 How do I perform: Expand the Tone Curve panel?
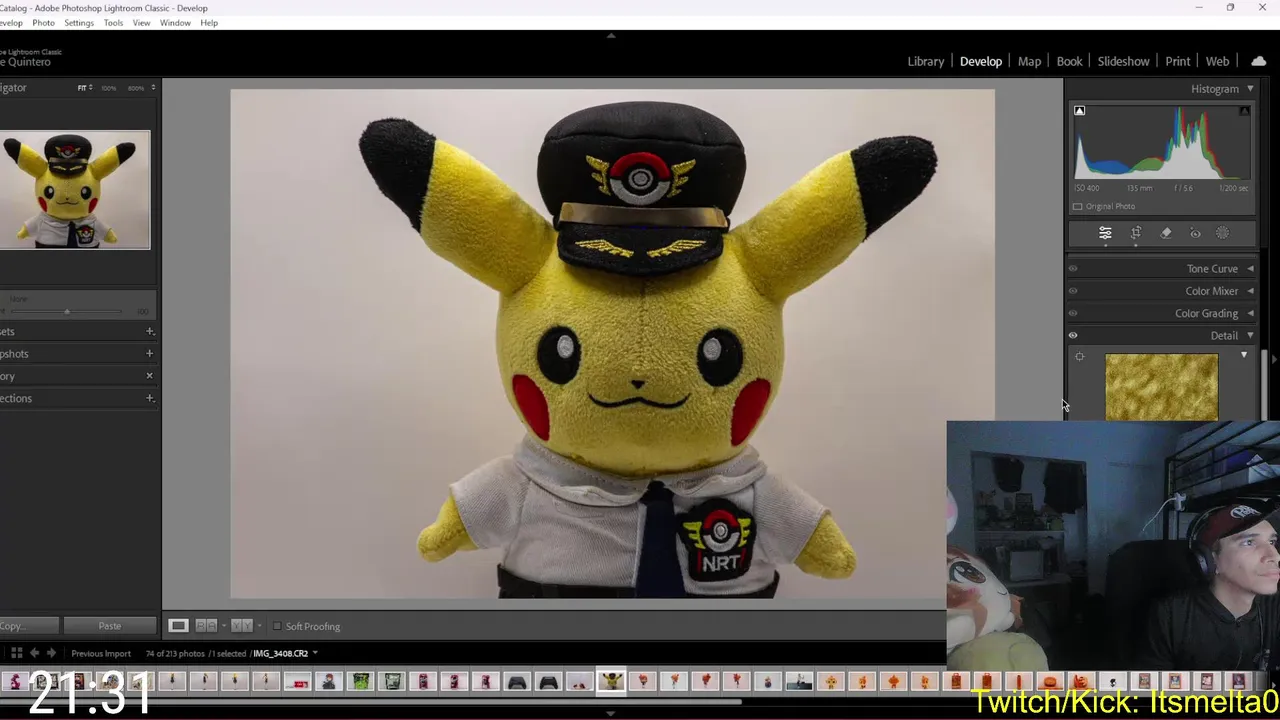(x=1250, y=269)
